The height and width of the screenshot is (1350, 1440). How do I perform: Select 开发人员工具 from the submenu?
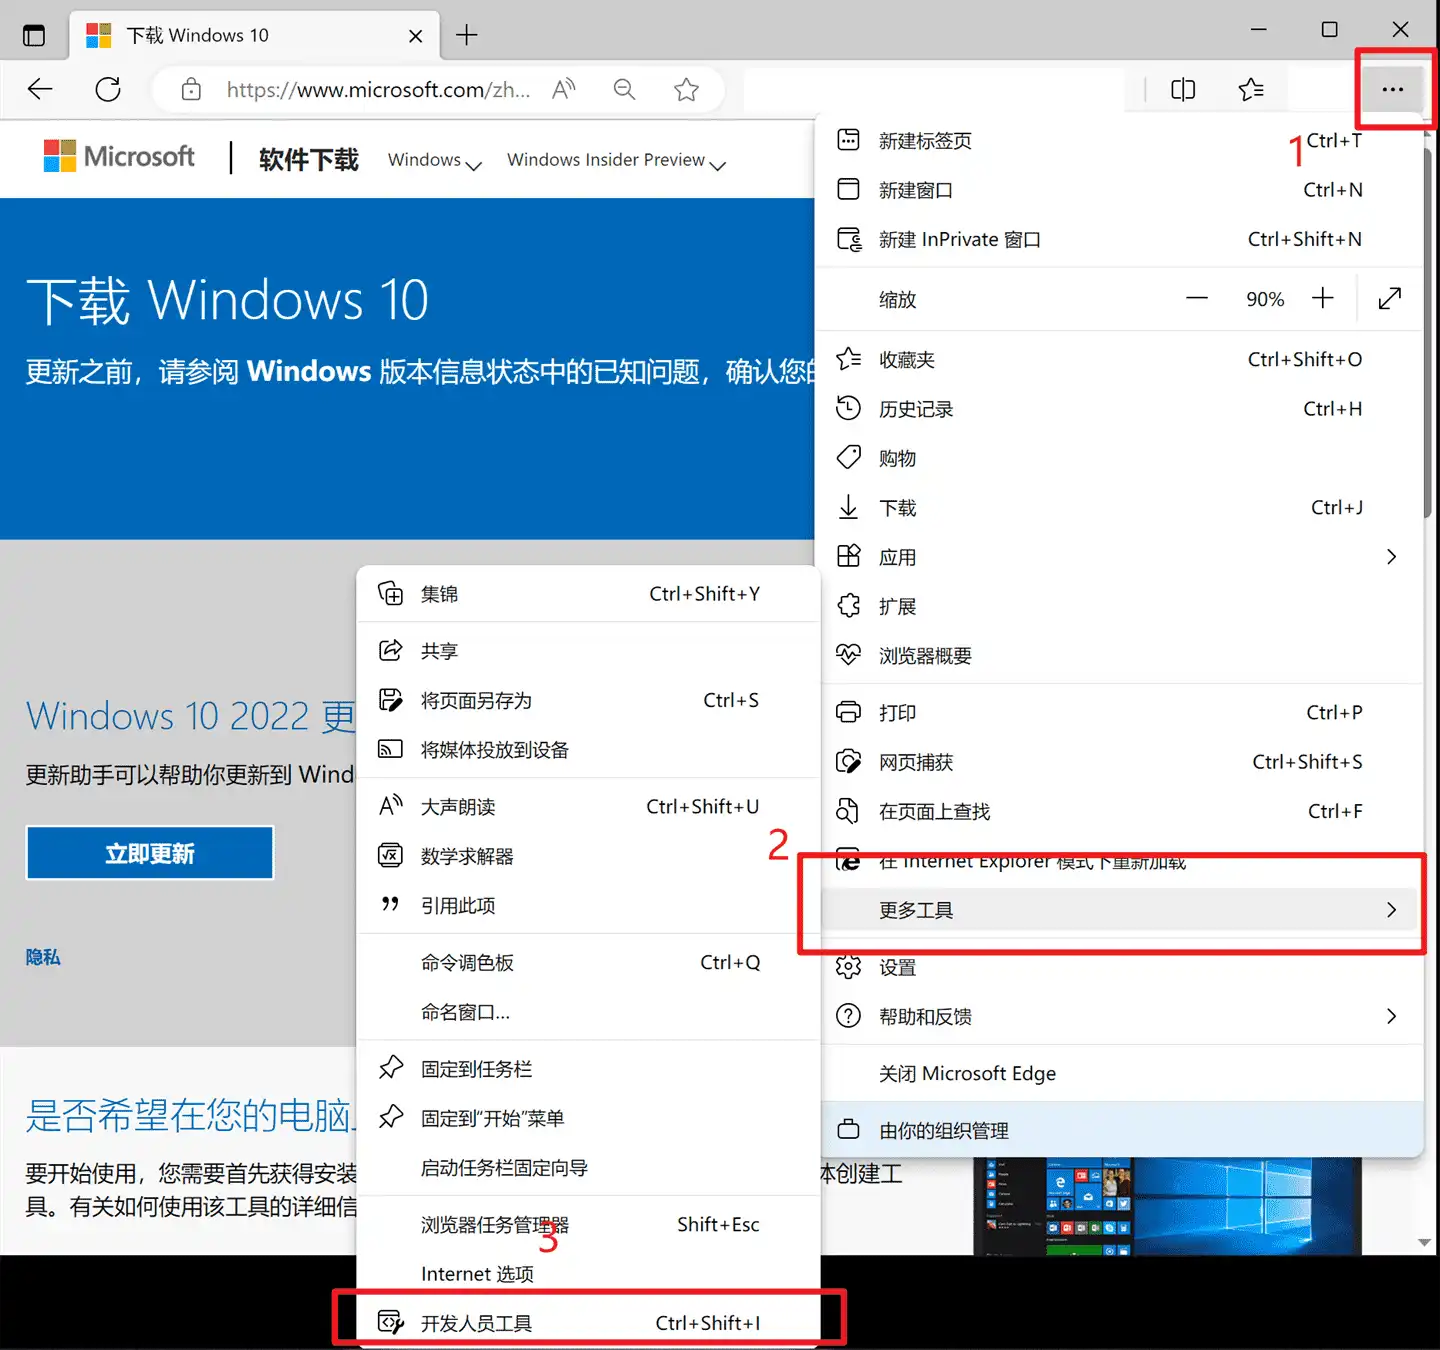tap(588, 1323)
